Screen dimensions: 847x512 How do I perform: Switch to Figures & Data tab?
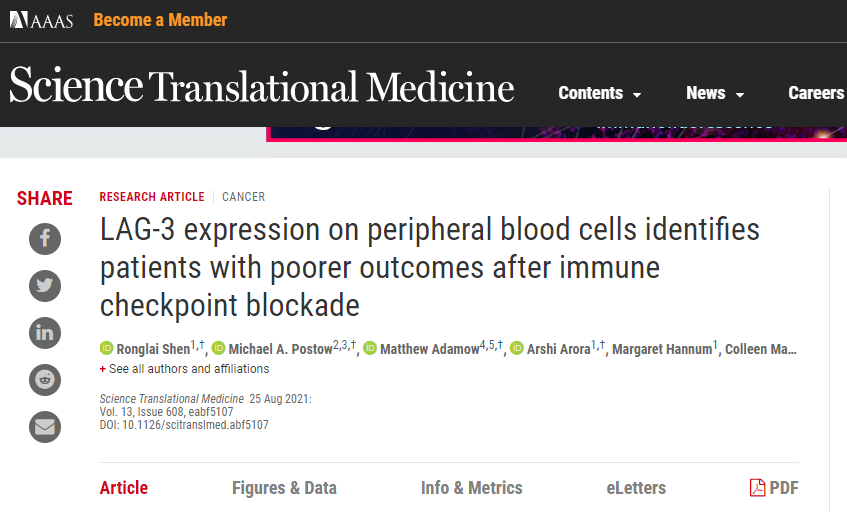click(284, 488)
